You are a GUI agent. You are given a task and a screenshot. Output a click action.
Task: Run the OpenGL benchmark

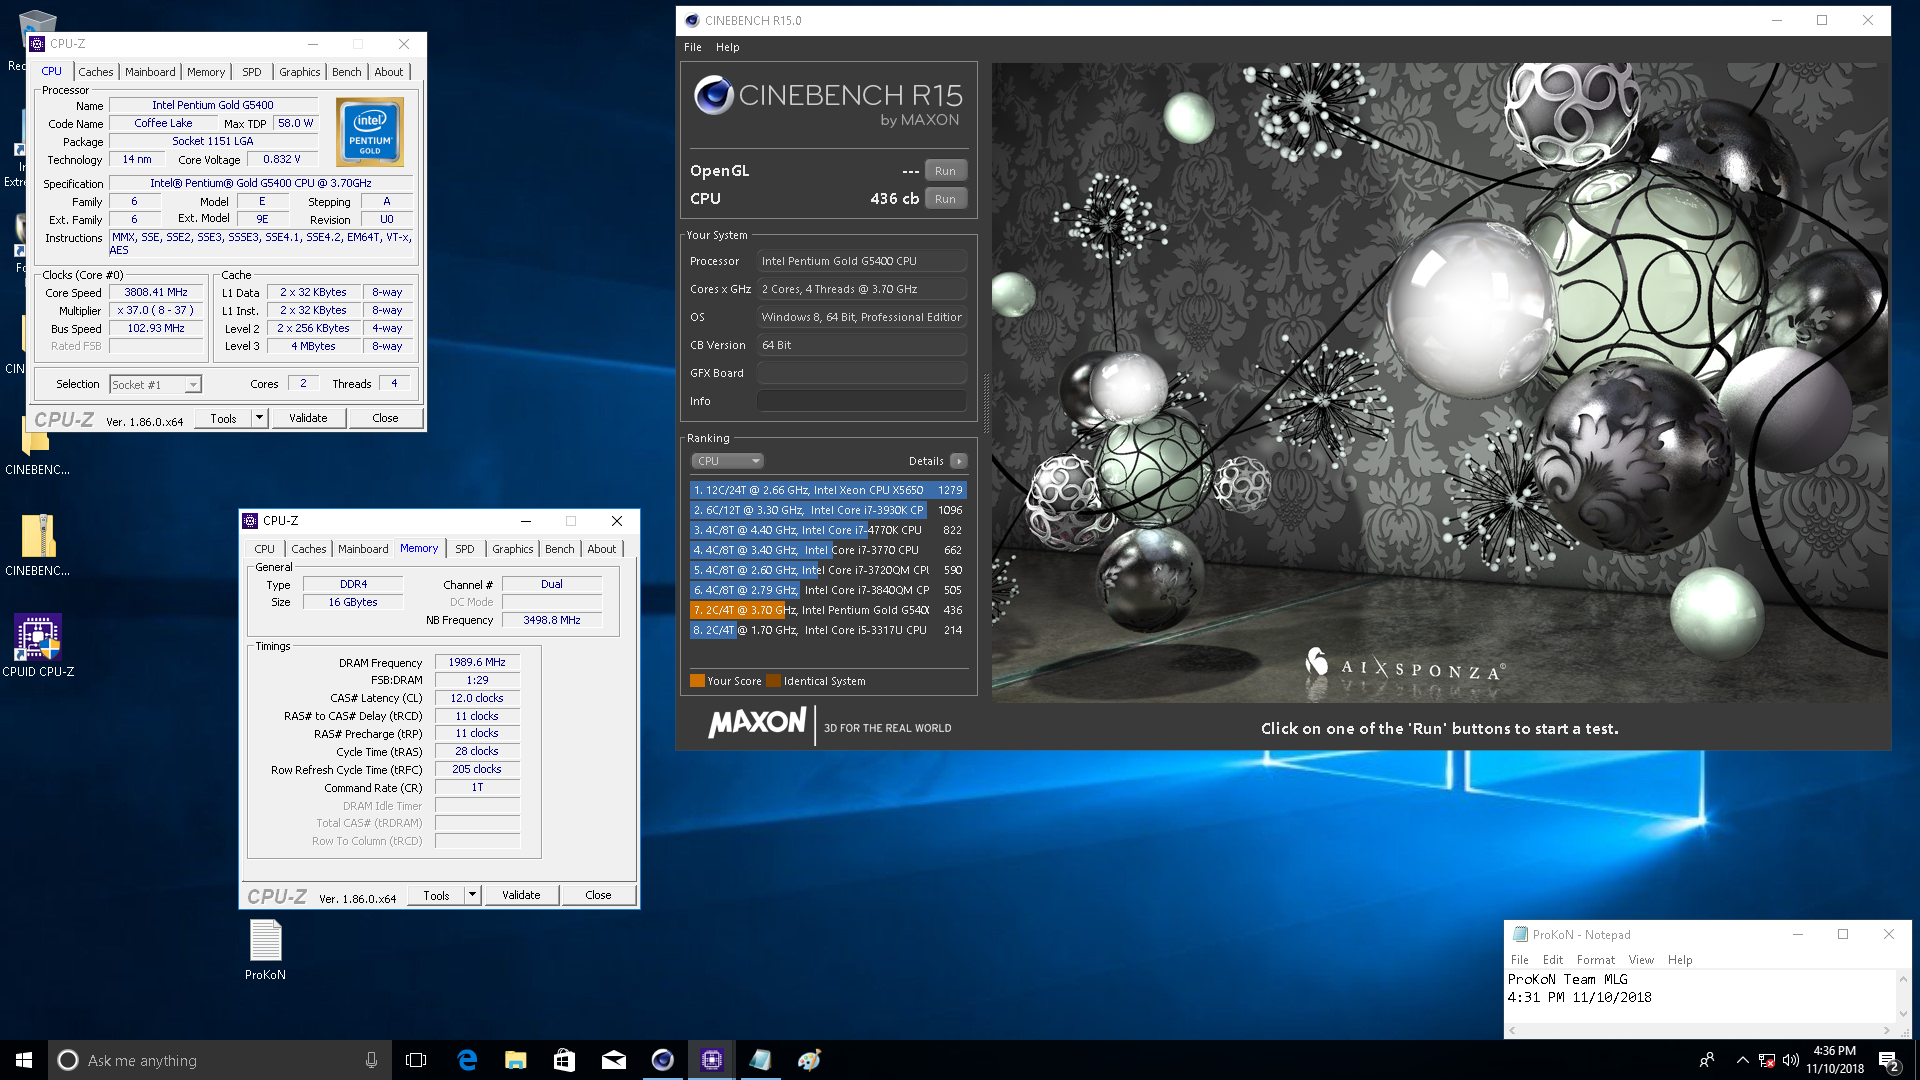(945, 171)
